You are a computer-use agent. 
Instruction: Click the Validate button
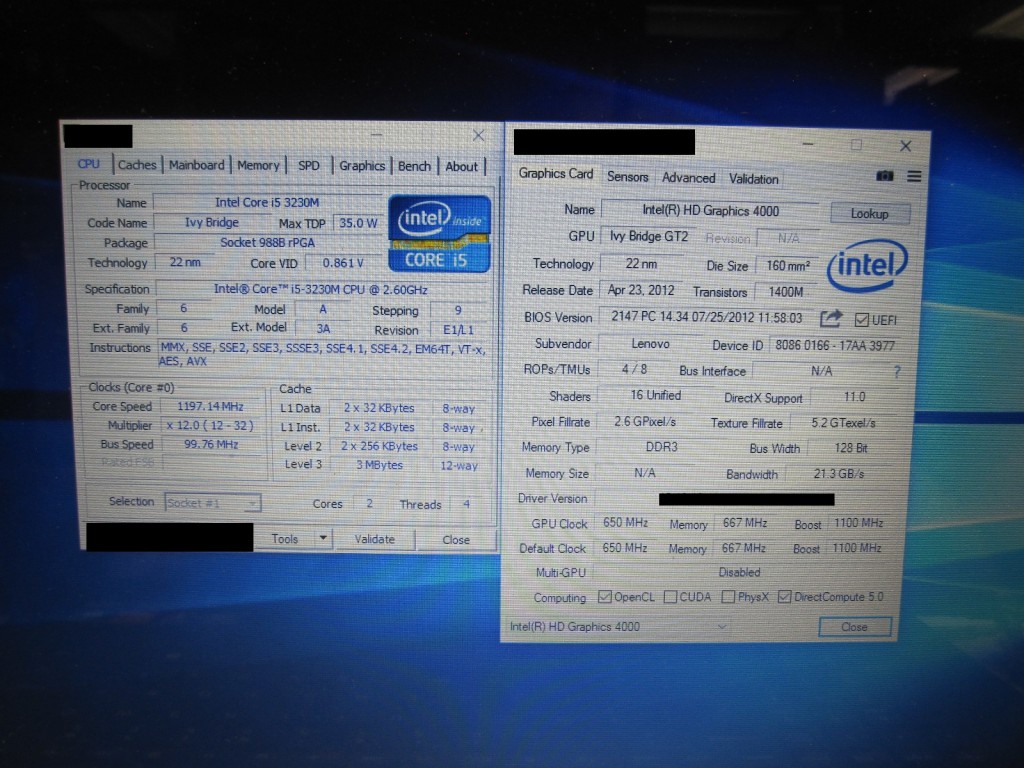pyautogui.click(x=375, y=539)
